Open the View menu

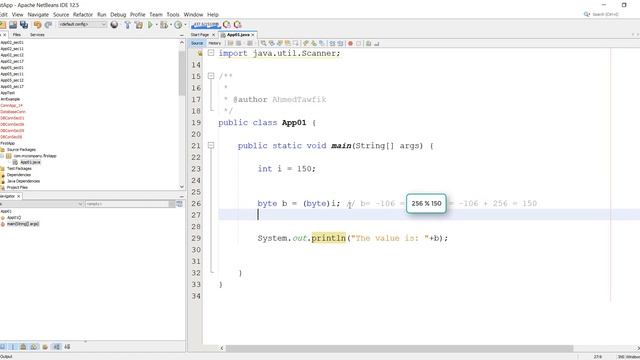pyautogui.click(x=18, y=14)
